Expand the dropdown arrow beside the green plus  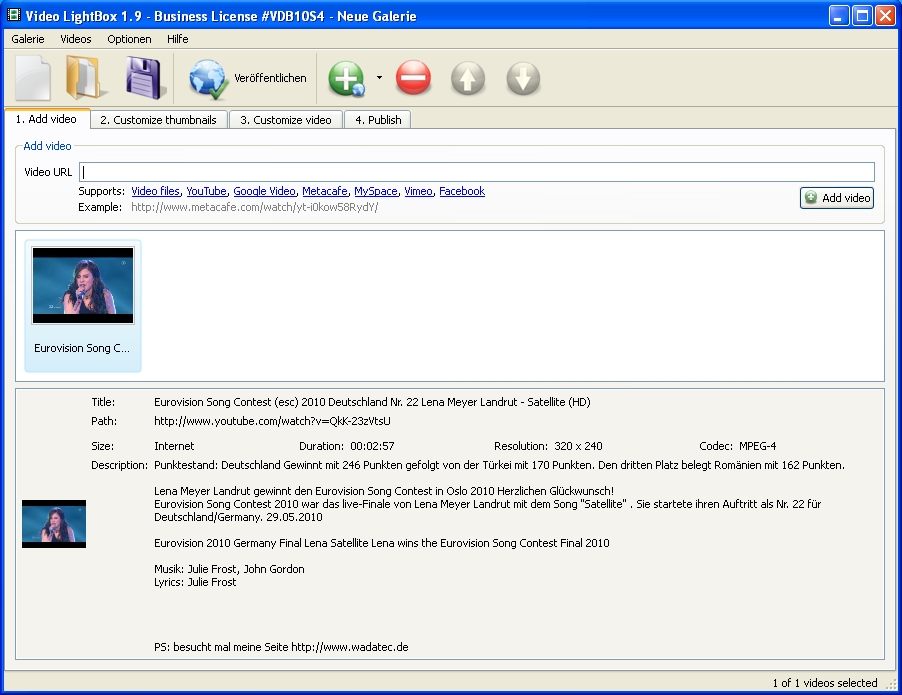(379, 78)
